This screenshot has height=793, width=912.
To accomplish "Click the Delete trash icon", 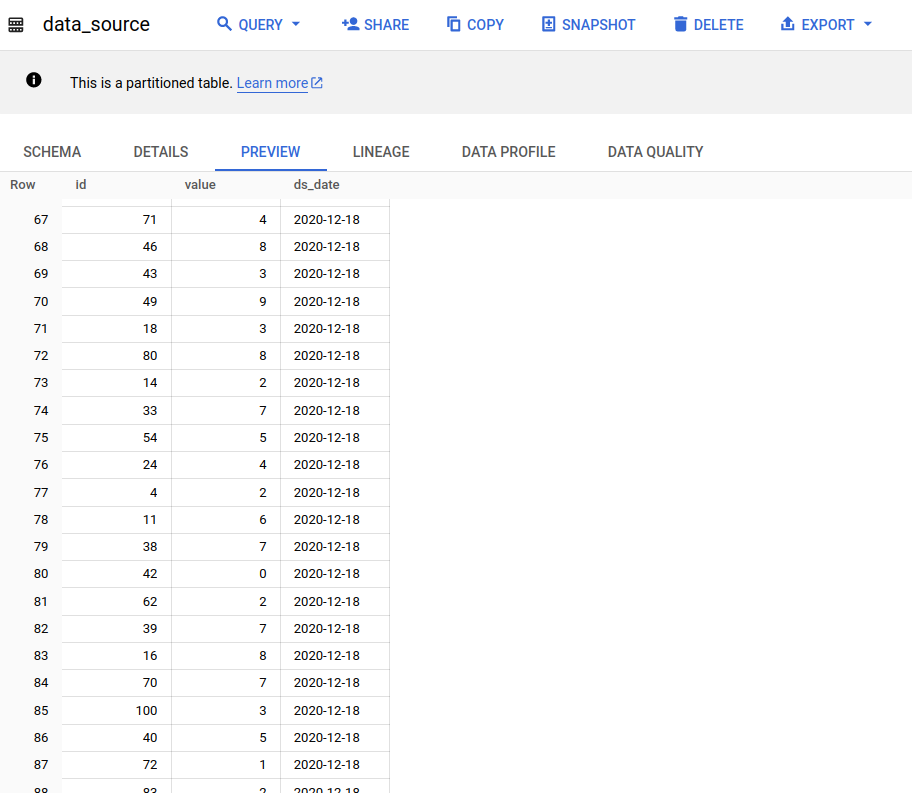I will coord(680,24).
